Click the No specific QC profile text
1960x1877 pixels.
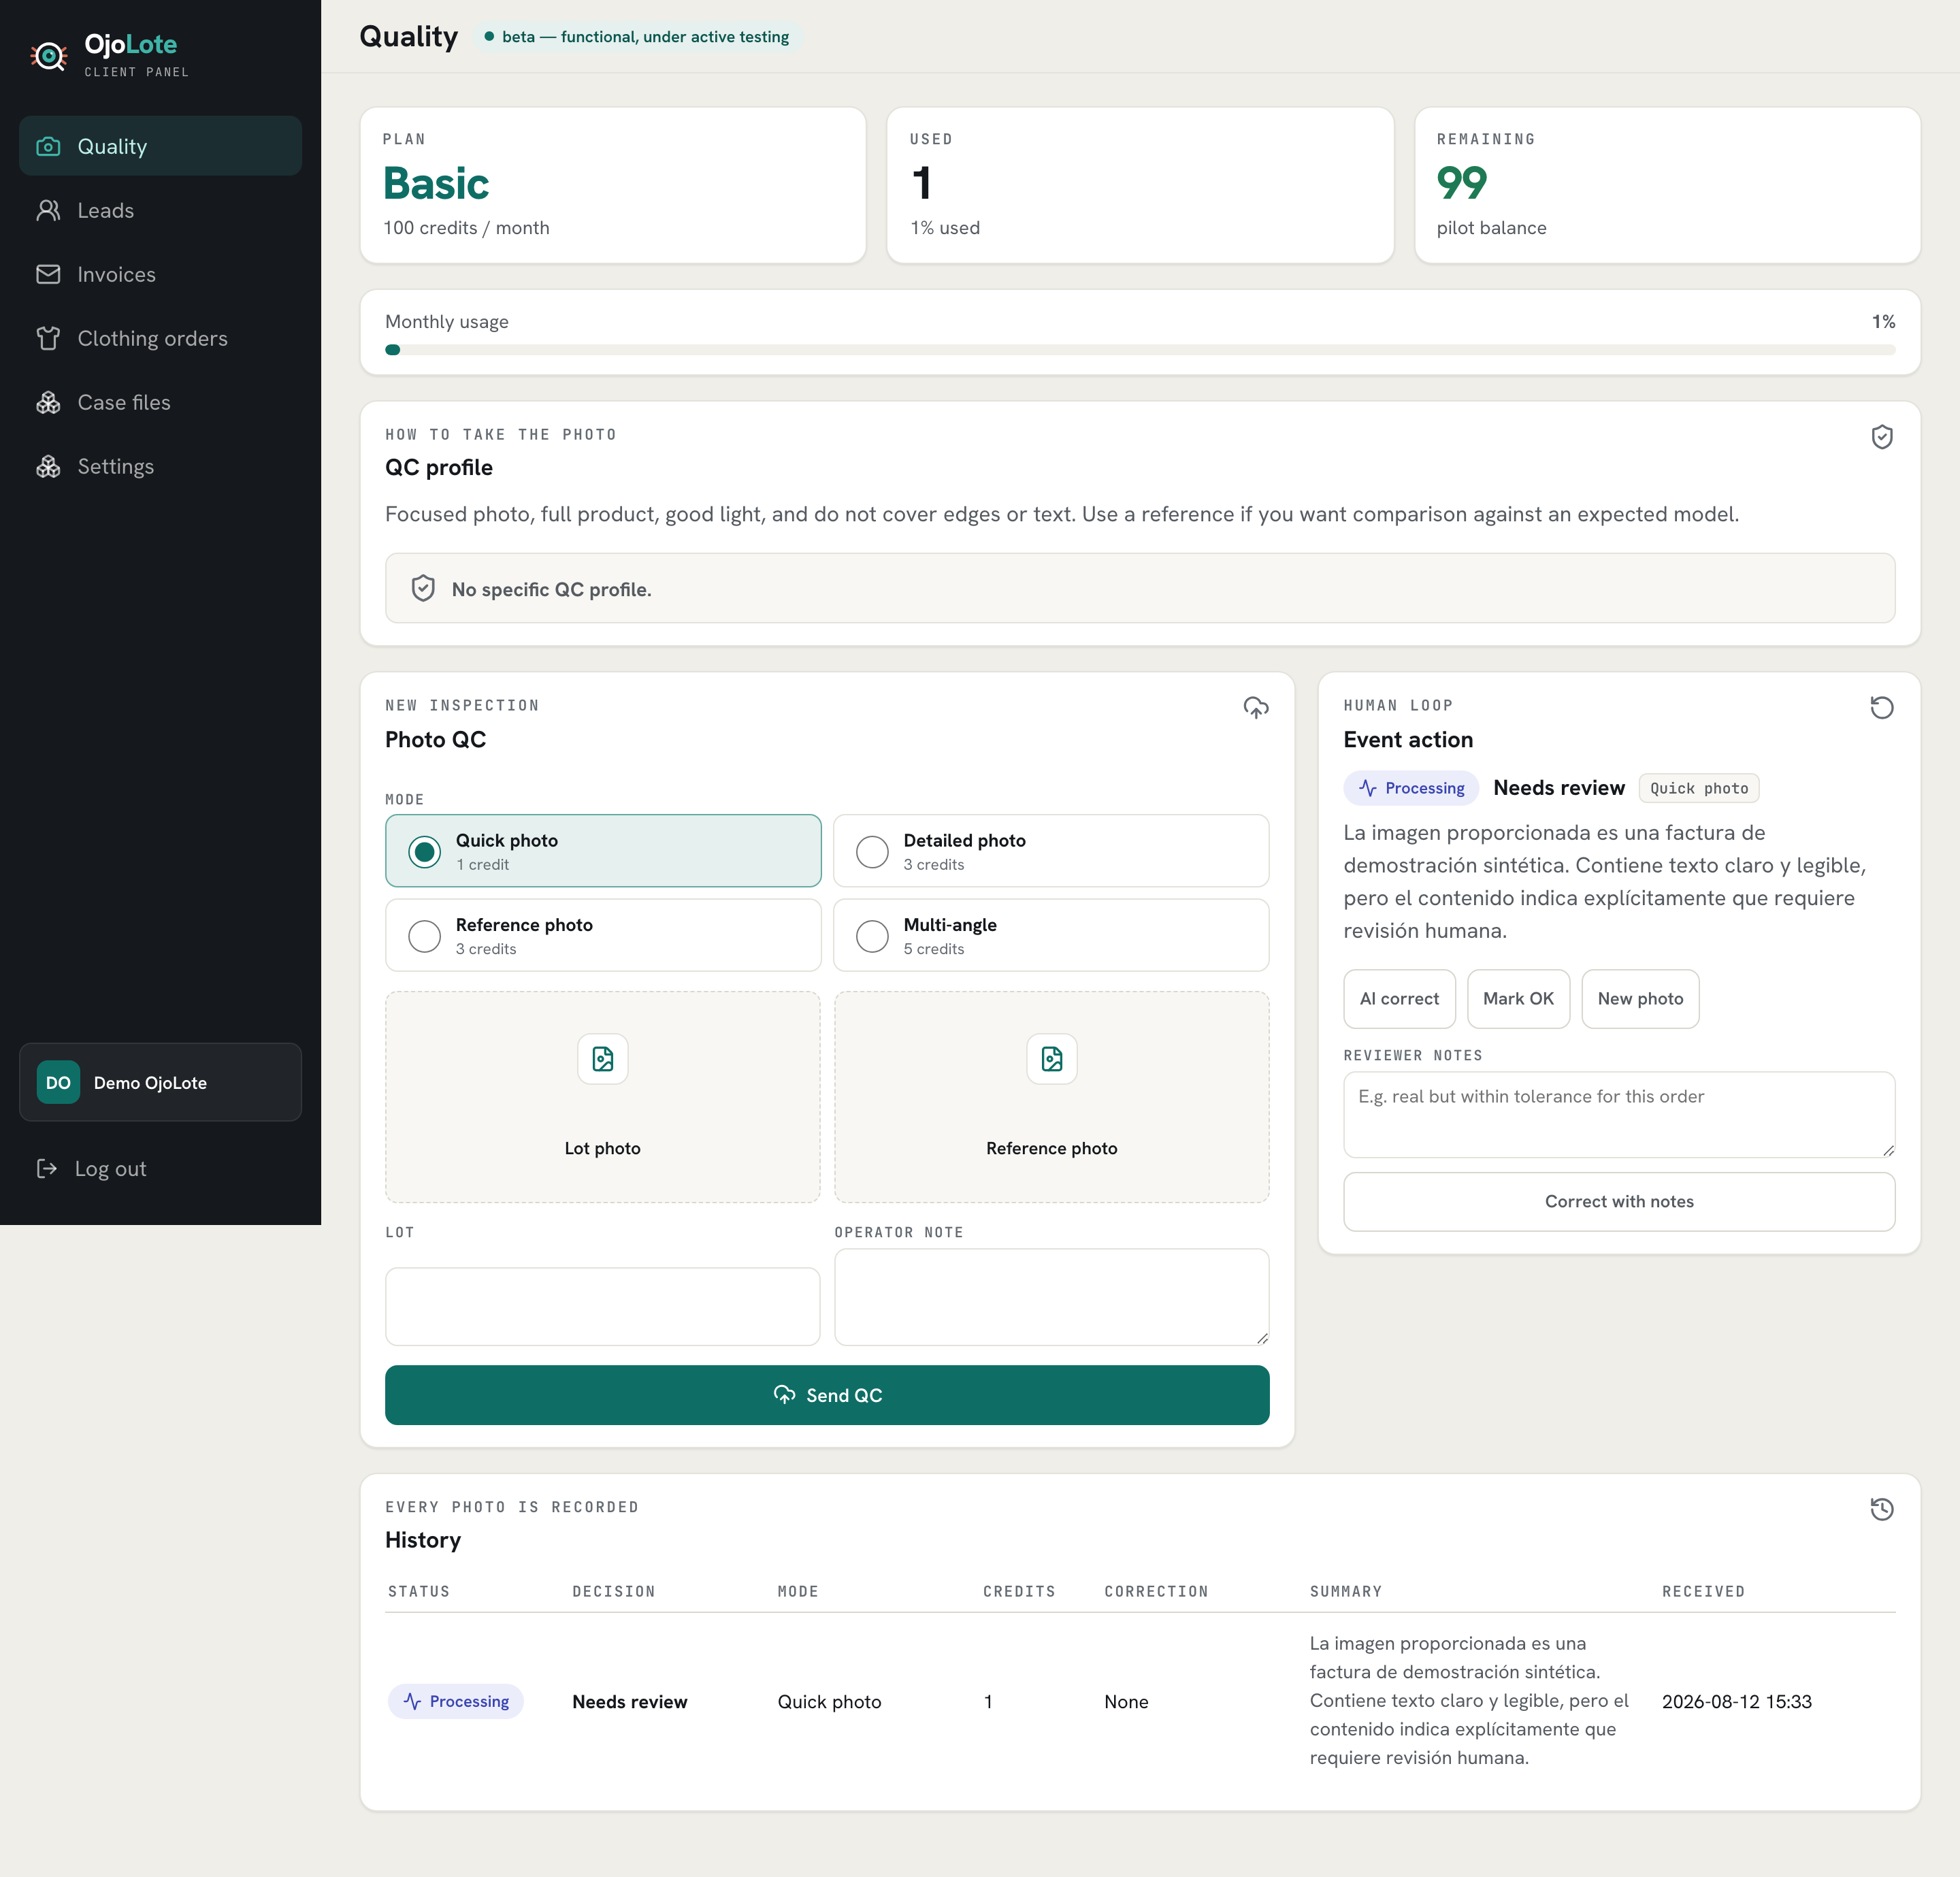point(552,590)
